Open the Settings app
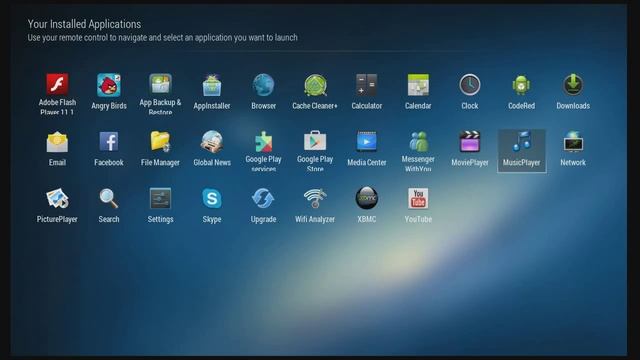 point(160,206)
